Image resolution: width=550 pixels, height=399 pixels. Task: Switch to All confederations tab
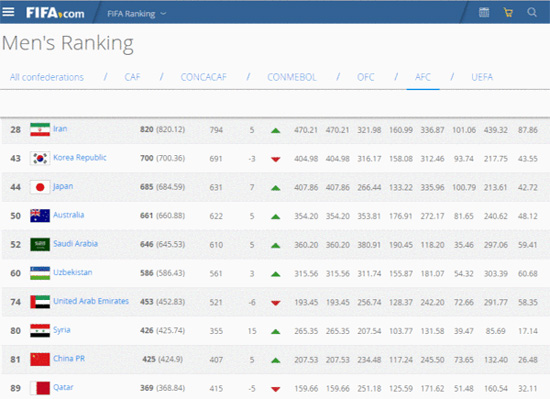click(x=47, y=77)
